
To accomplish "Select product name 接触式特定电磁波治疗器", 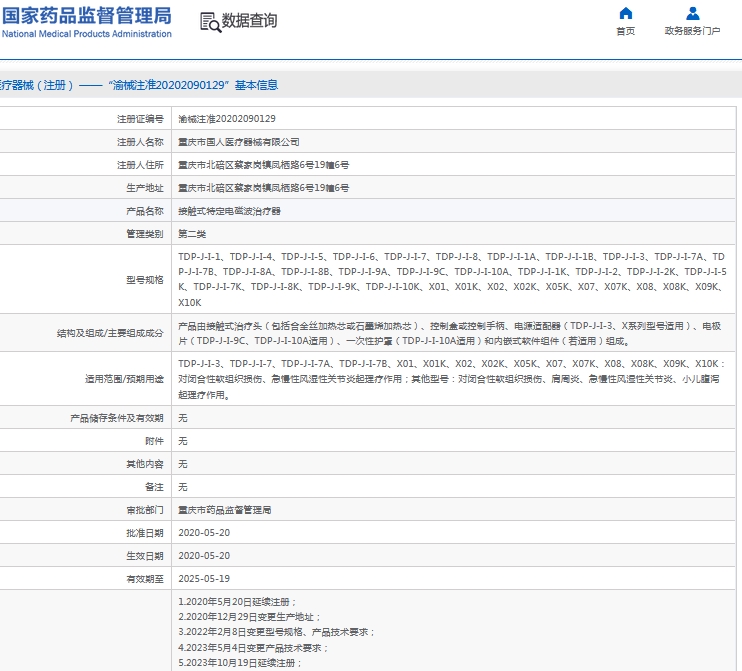I will coord(229,211).
